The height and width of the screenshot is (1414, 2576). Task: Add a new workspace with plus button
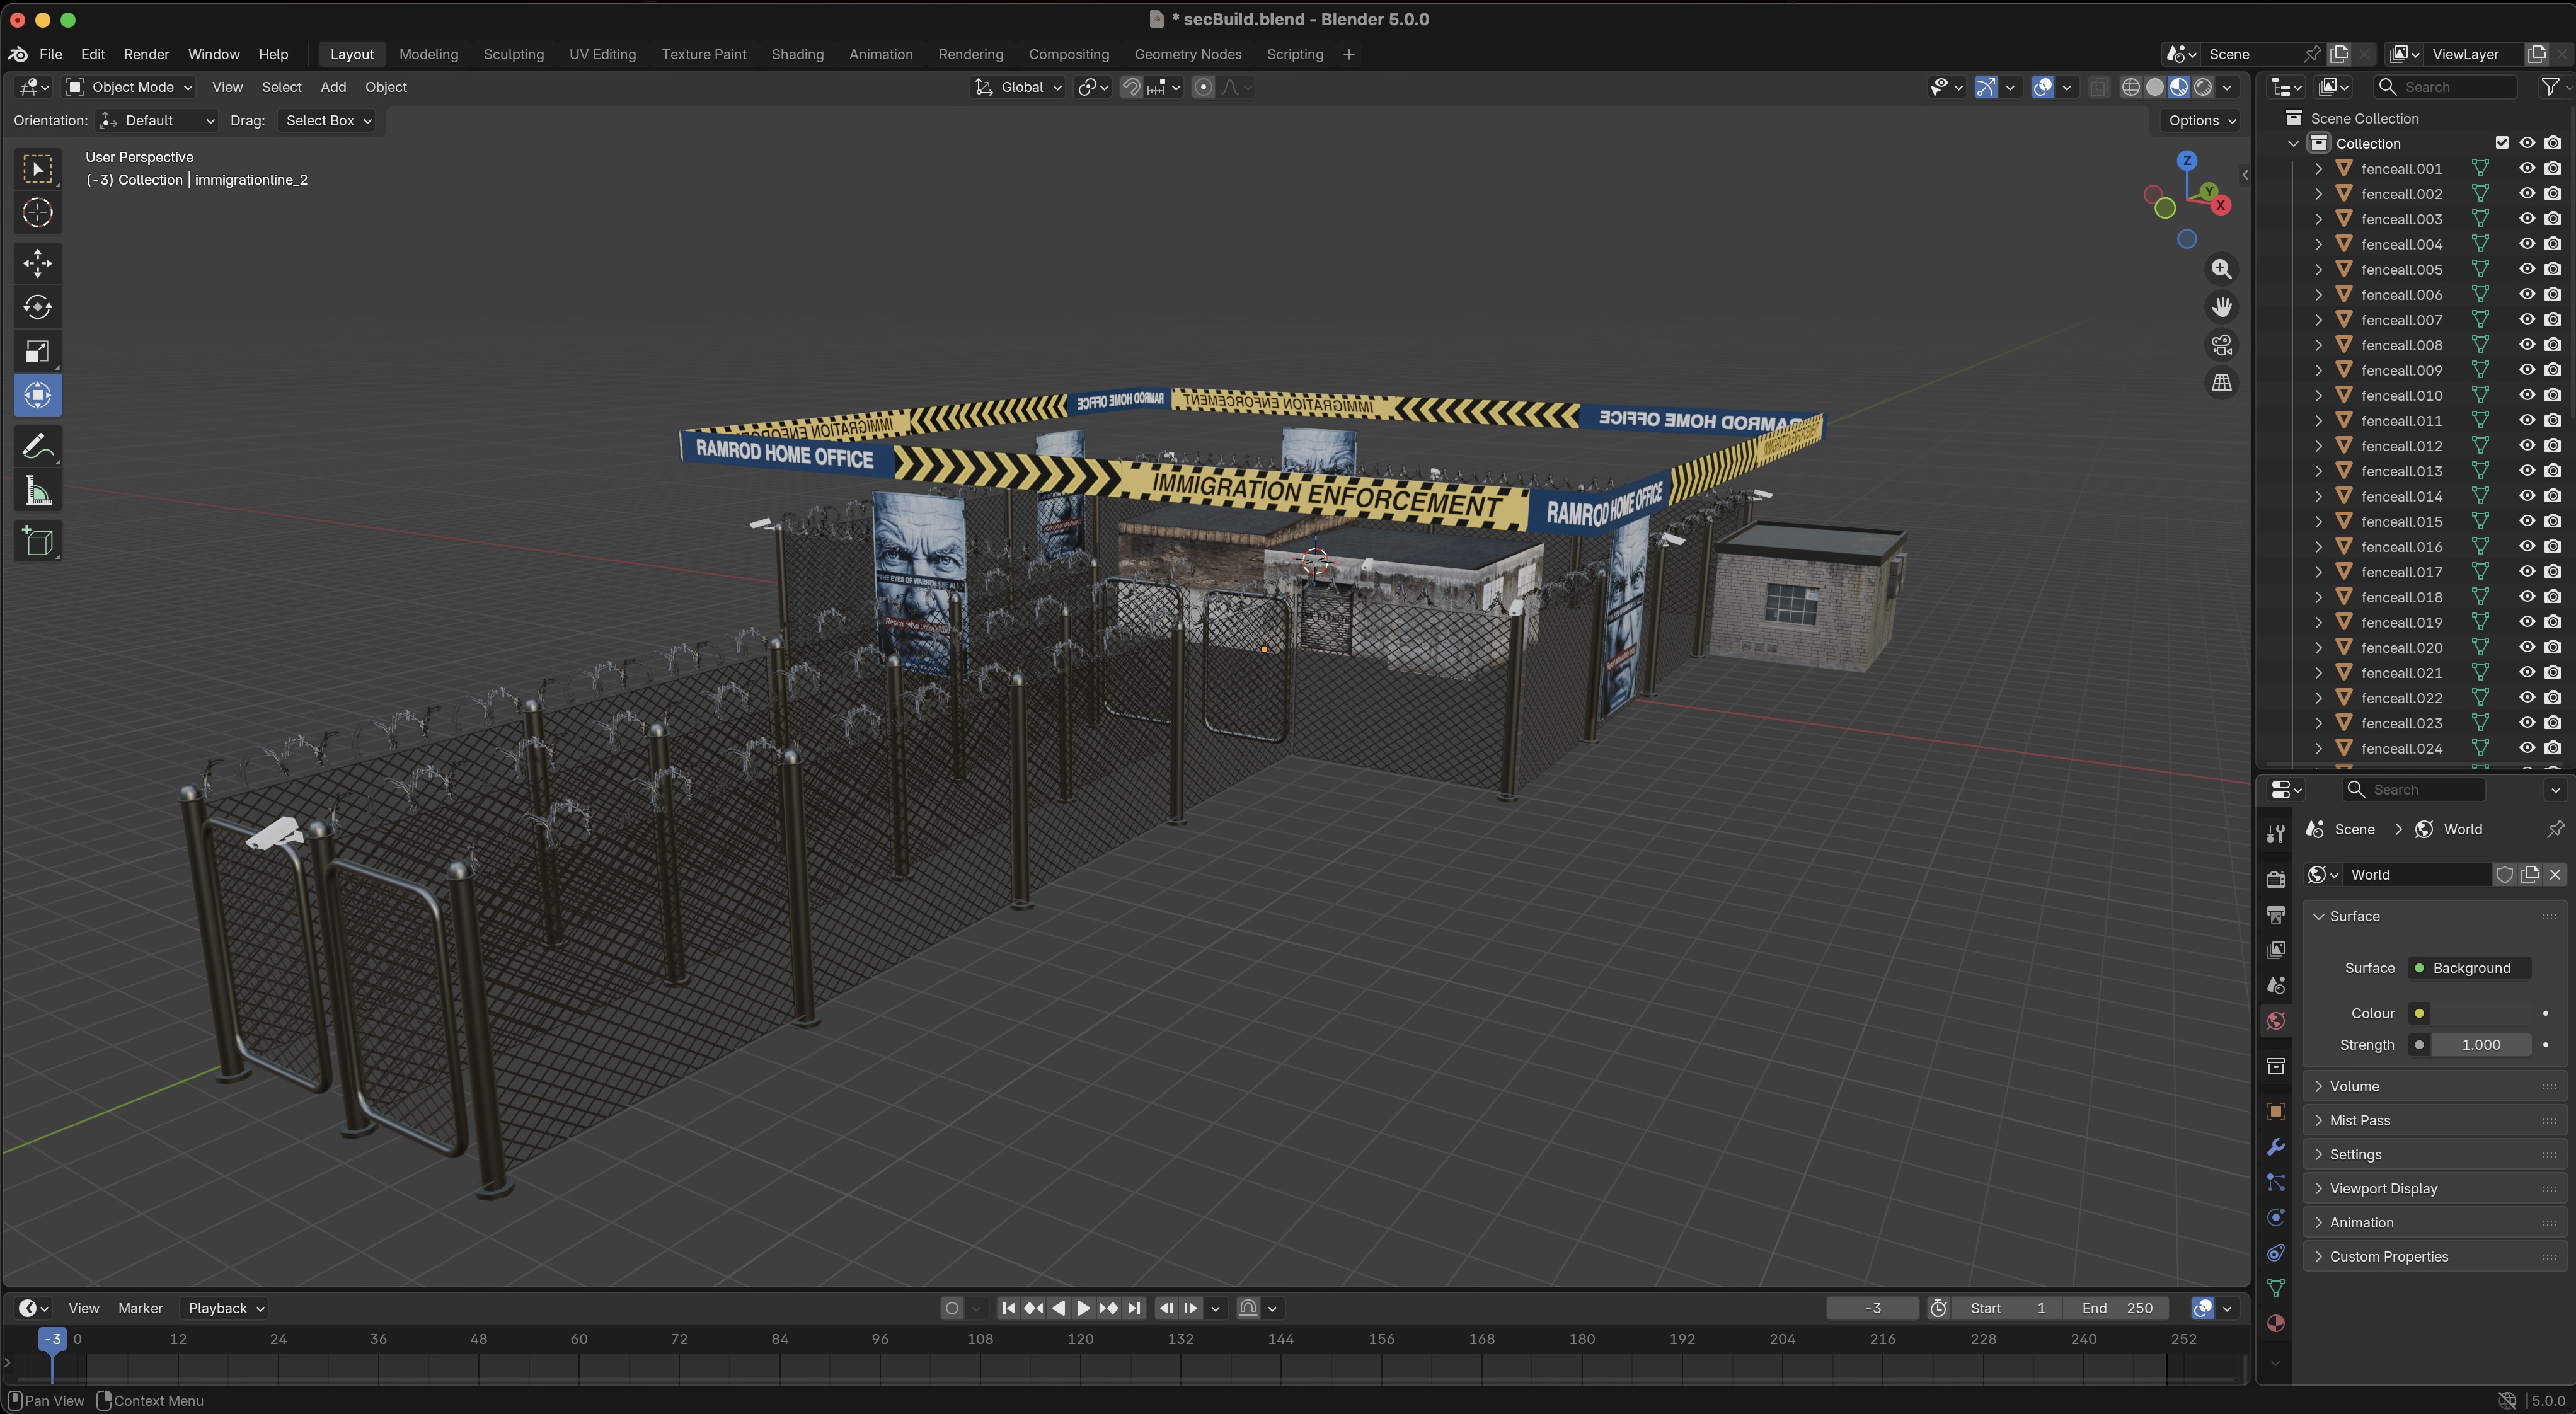pyautogui.click(x=1348, y=54)
